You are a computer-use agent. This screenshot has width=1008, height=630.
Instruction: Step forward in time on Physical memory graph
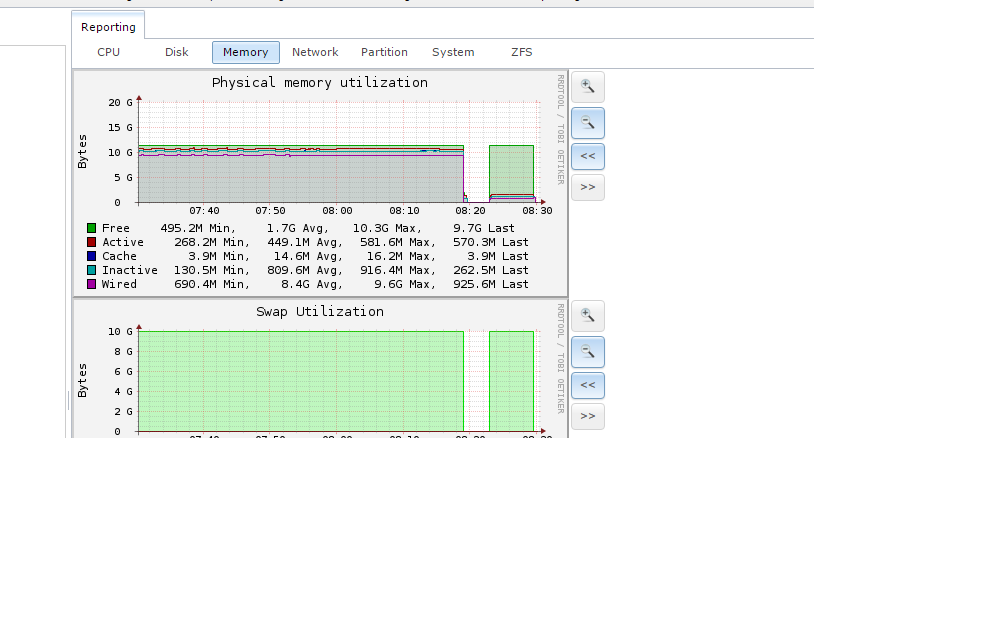coord(588,187)
